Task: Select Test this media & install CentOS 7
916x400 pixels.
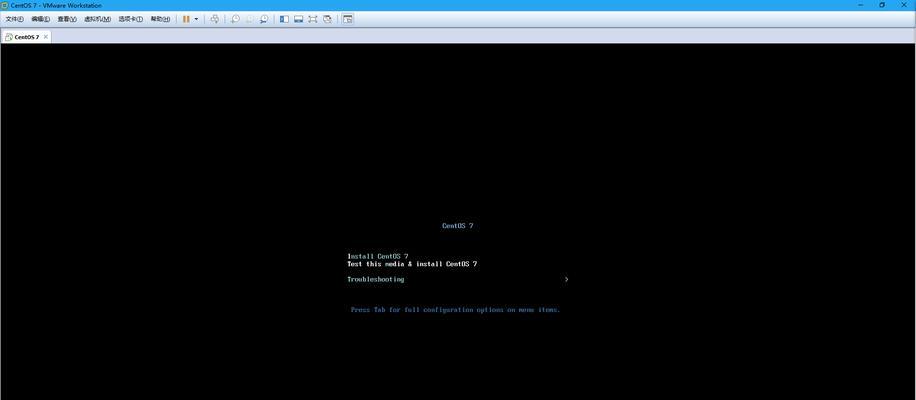Action: pos(412,264)
